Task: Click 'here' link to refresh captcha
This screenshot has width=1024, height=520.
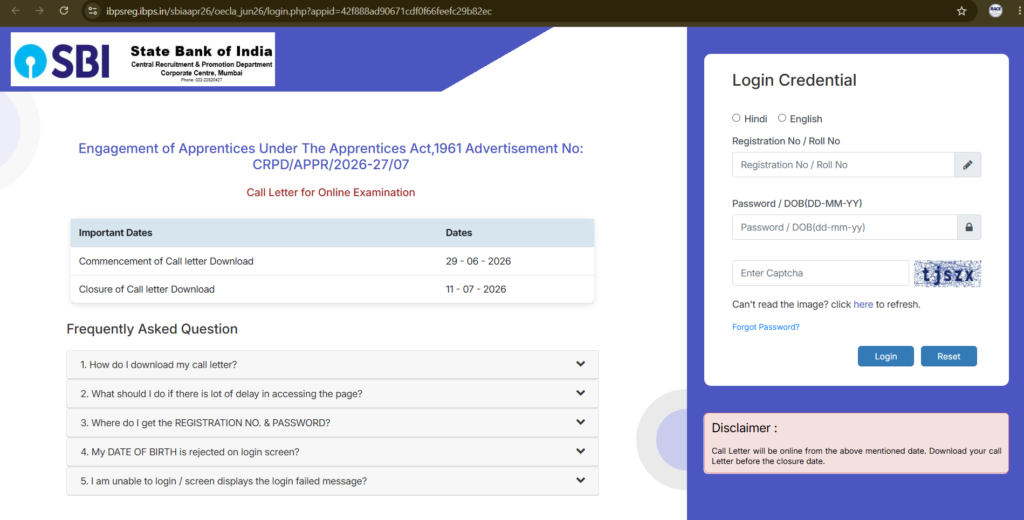Action: 863,304
